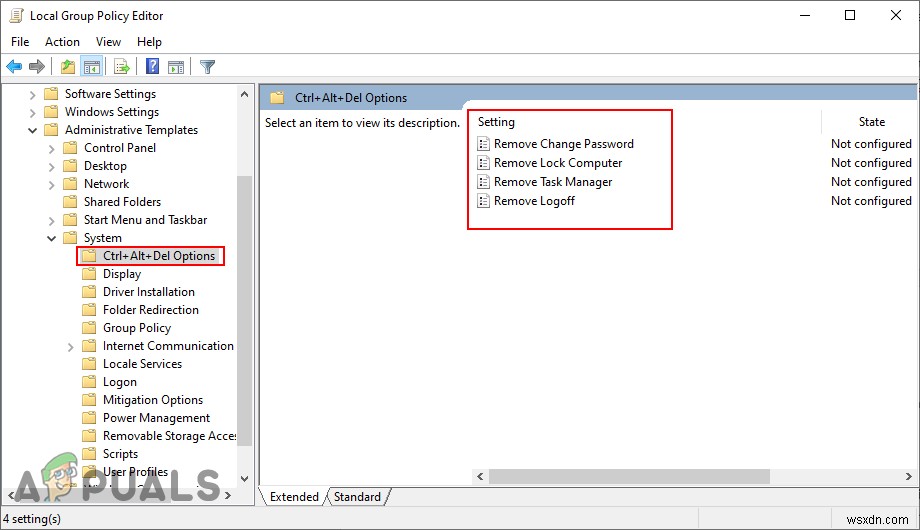The height and width of the screenshot is (530, 920).
Task: Collapse the System tree node
Action: [x=52, y=238]
